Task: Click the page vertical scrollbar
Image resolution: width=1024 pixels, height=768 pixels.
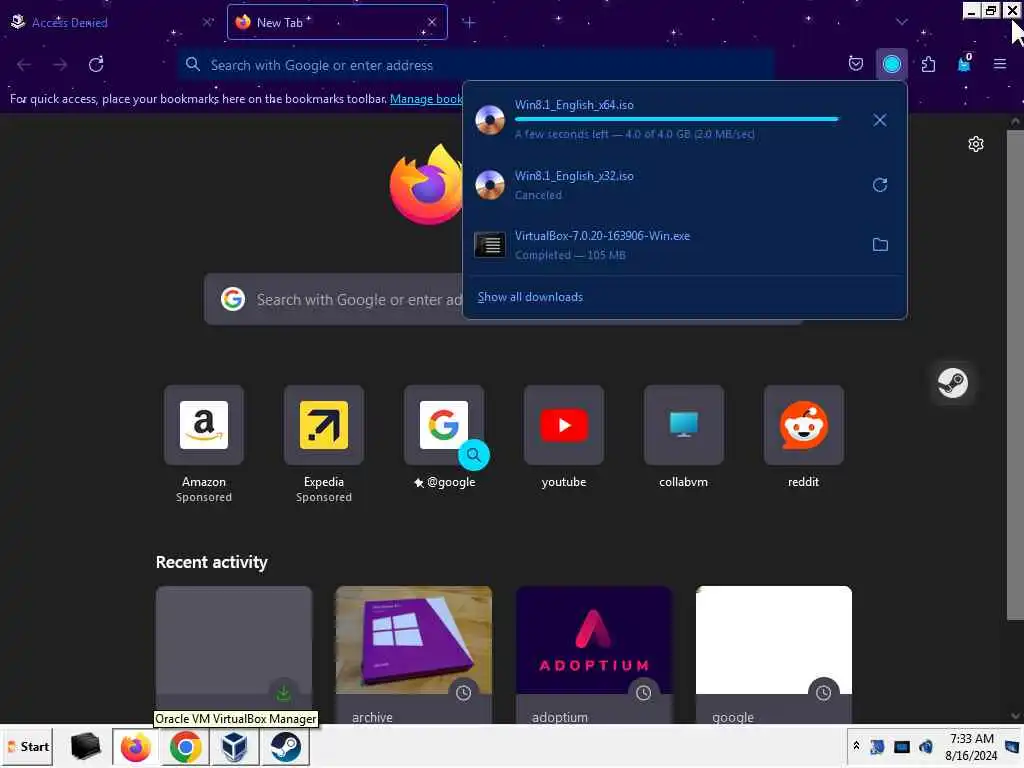Action: coord(1015,374)
